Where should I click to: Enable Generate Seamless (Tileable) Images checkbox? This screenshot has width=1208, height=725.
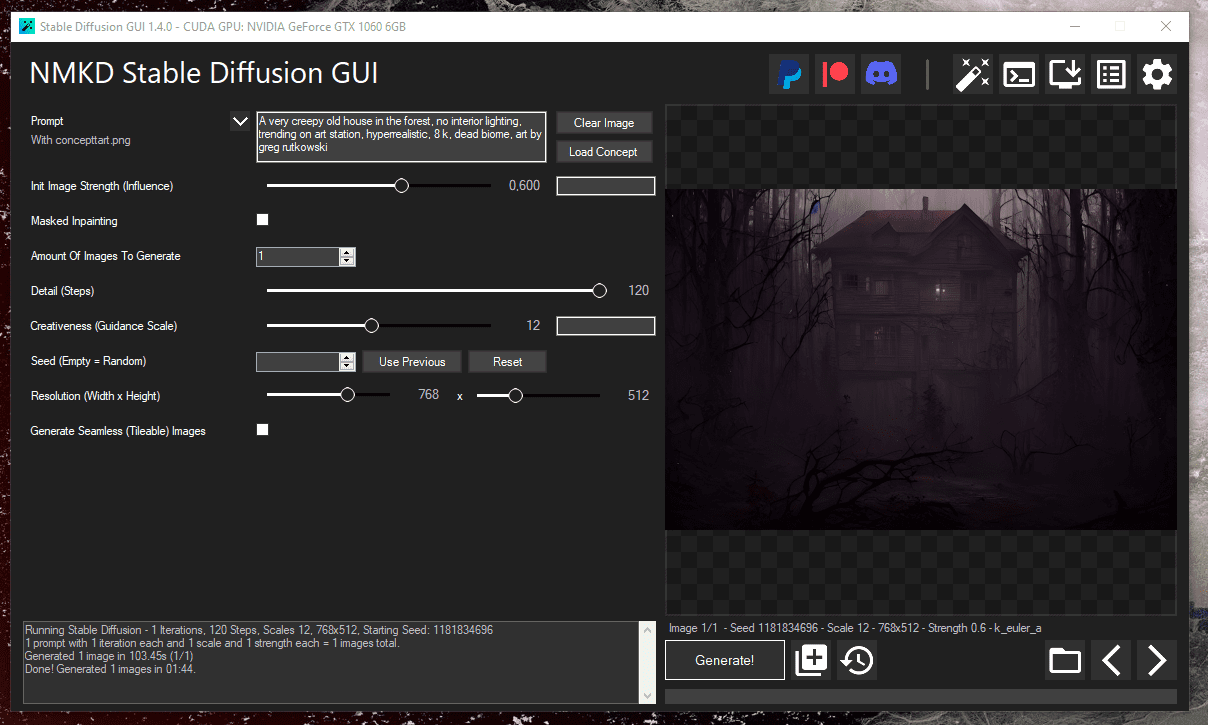point(263,430)
